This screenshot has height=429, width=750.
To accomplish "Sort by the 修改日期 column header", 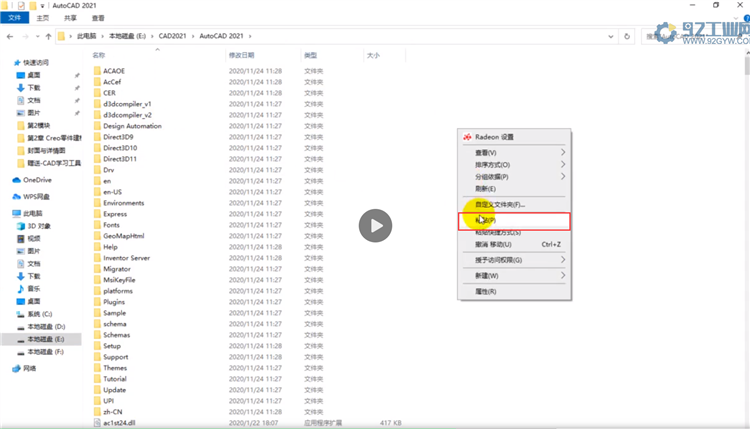I will tap(242, 55).
